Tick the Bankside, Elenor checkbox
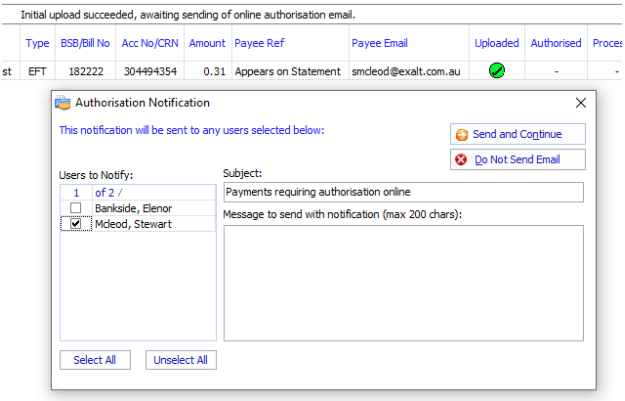 click(x=76, y=208)
